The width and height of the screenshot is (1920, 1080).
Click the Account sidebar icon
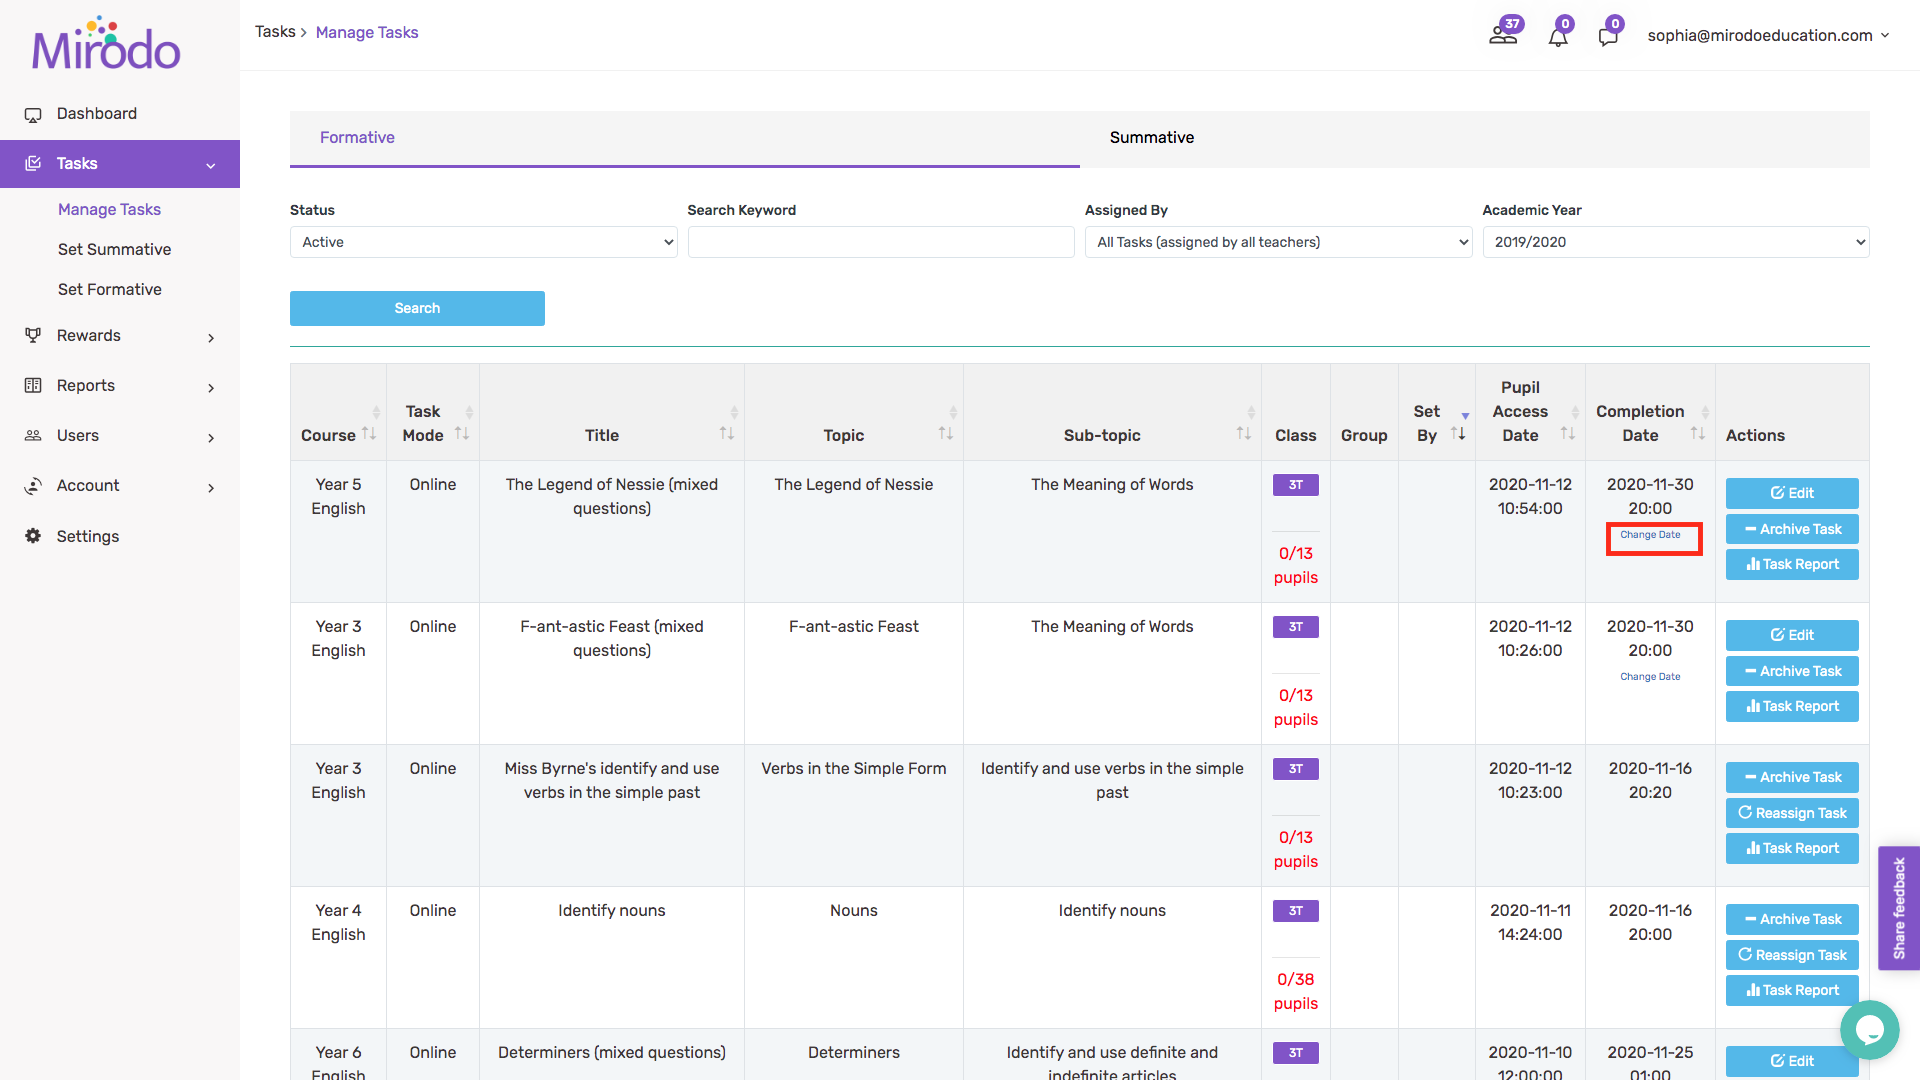point(33,485)
